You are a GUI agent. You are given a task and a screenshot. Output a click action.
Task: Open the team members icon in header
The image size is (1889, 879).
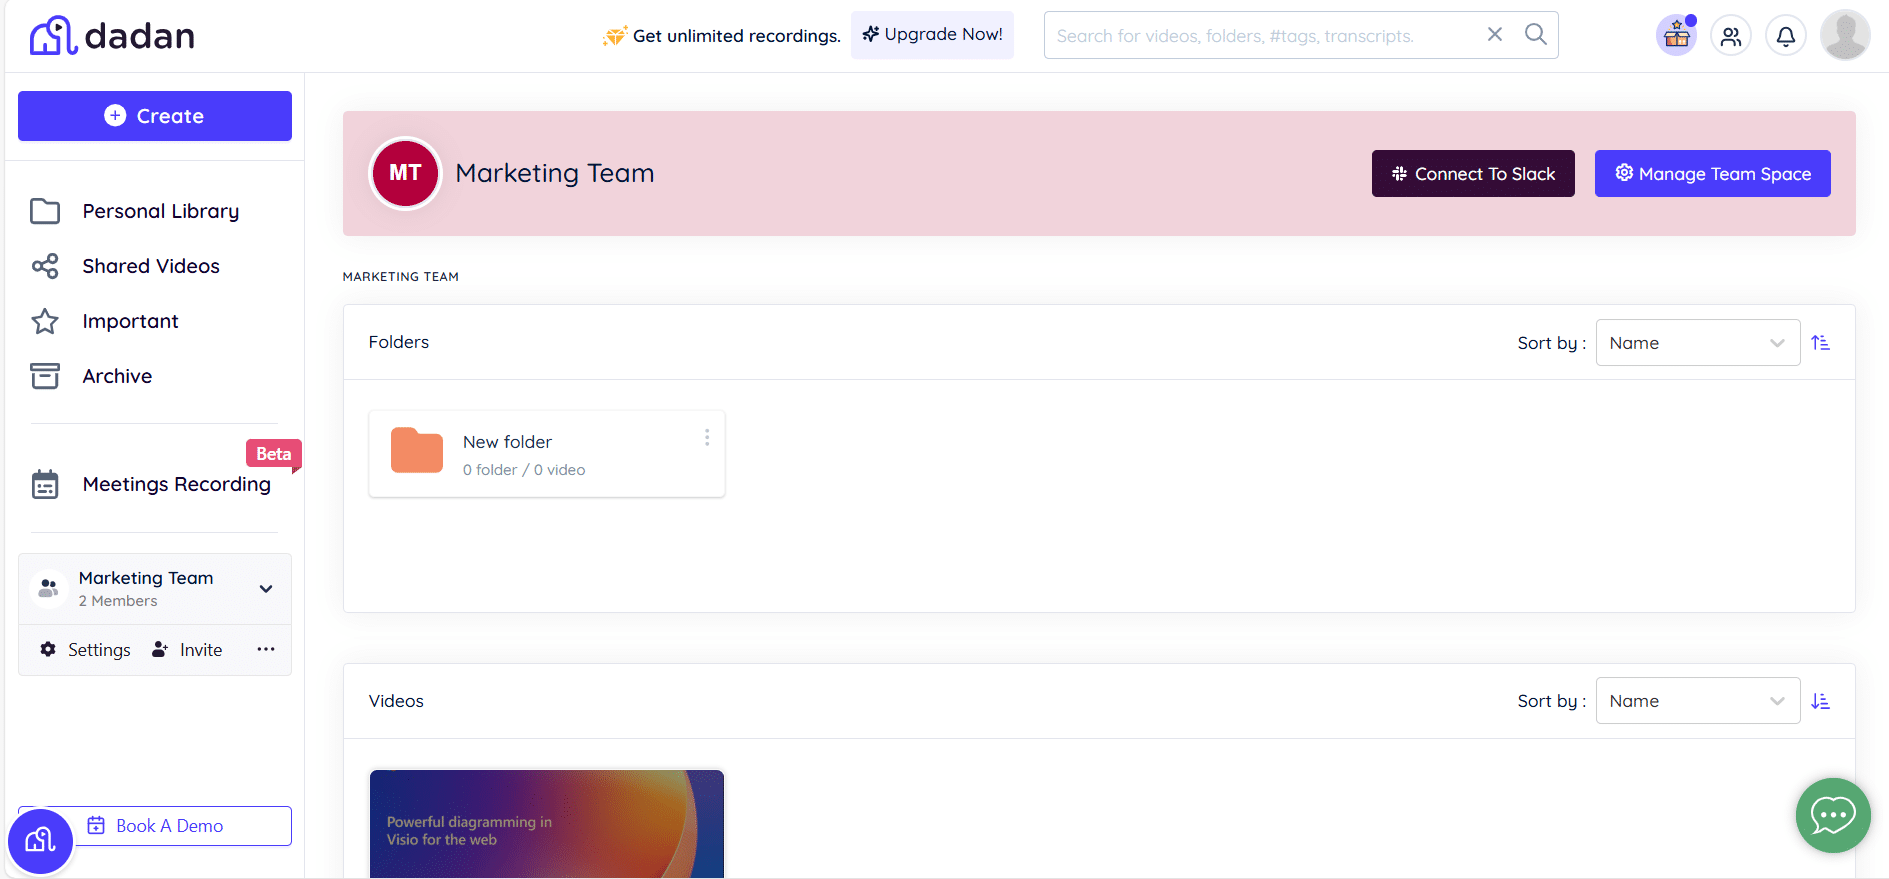pos(1731,36)
